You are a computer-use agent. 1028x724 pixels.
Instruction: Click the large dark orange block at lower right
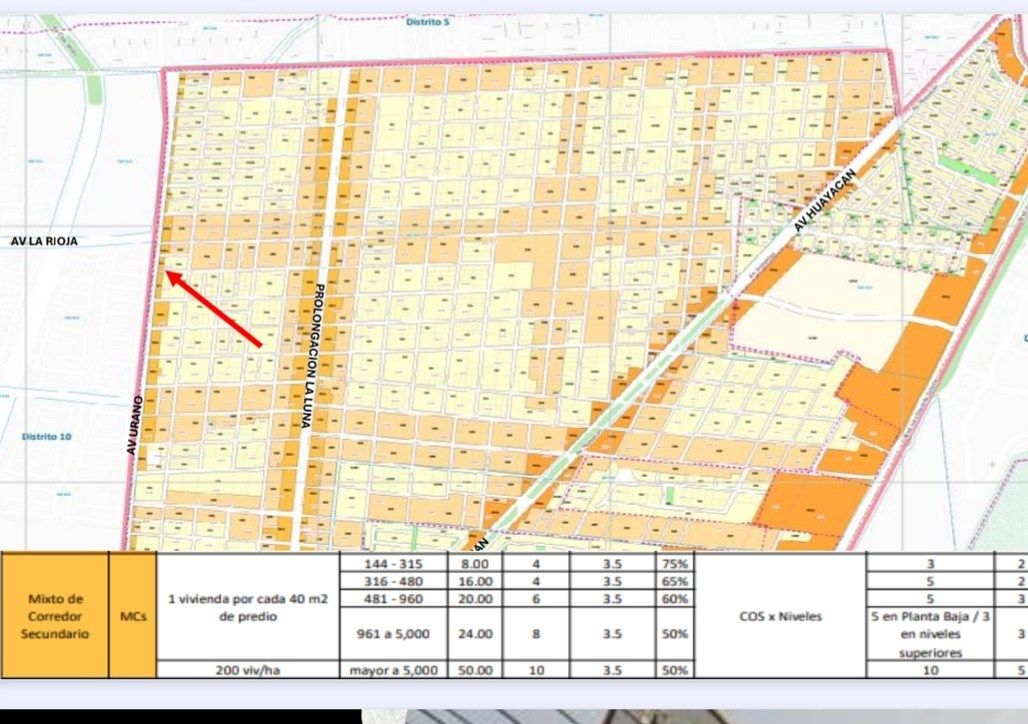tap(813, 505)
